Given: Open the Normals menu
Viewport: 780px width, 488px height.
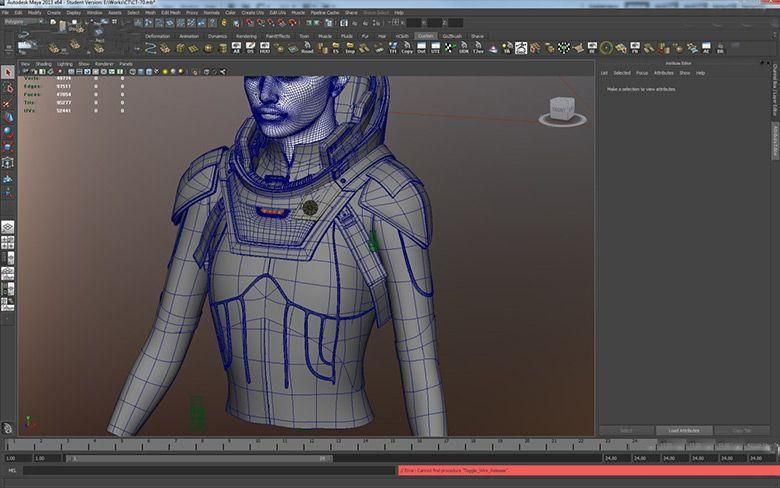Looking at the screenshot, I should pyautogui.click(x=211, y=12).
